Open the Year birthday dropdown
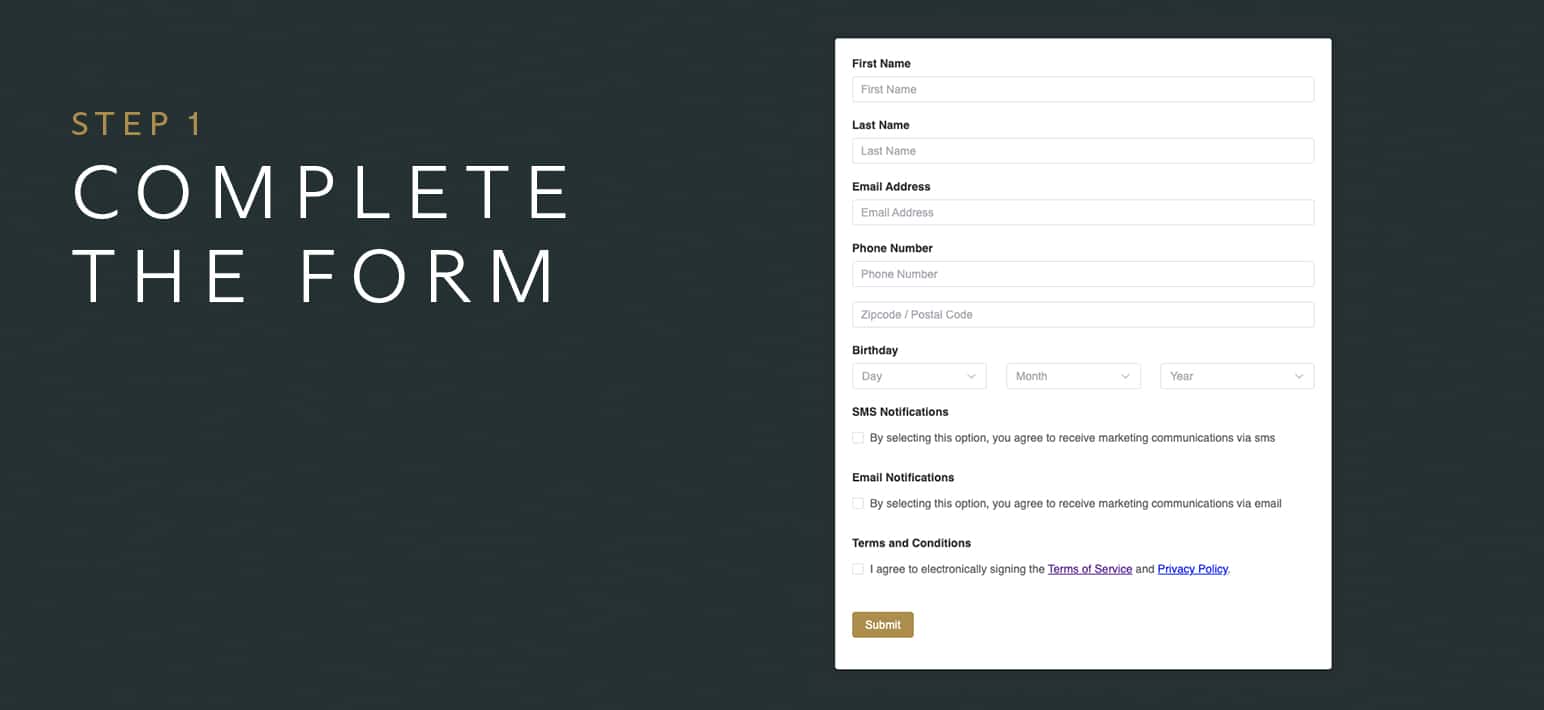The width and height of the screenshot is (1544, 710). click(1237, 376)
